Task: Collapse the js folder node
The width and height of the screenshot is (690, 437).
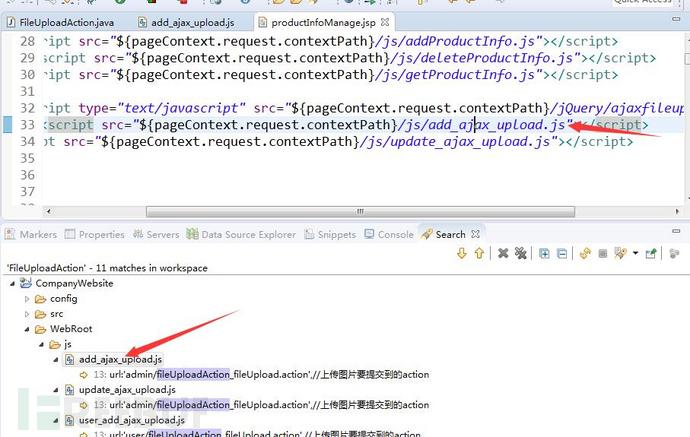Action: click(41, 344)
